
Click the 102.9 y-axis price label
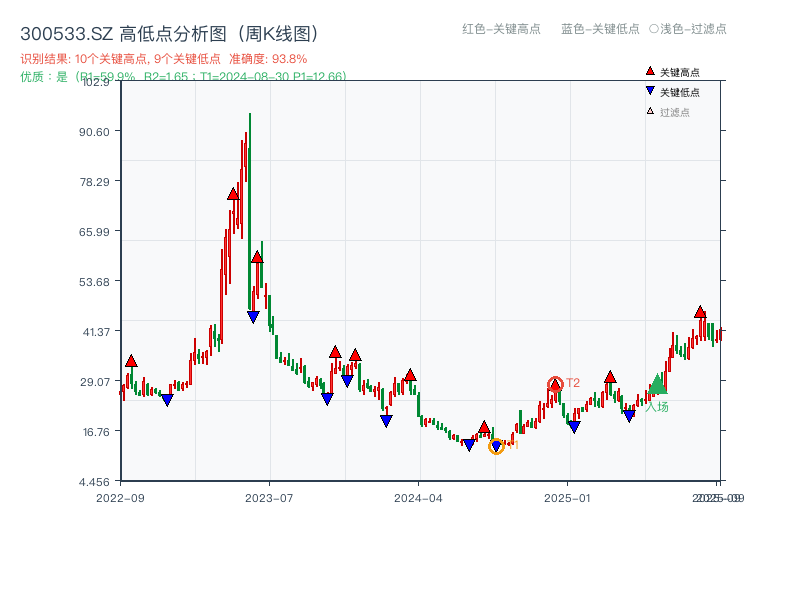[x=98, y=84]
